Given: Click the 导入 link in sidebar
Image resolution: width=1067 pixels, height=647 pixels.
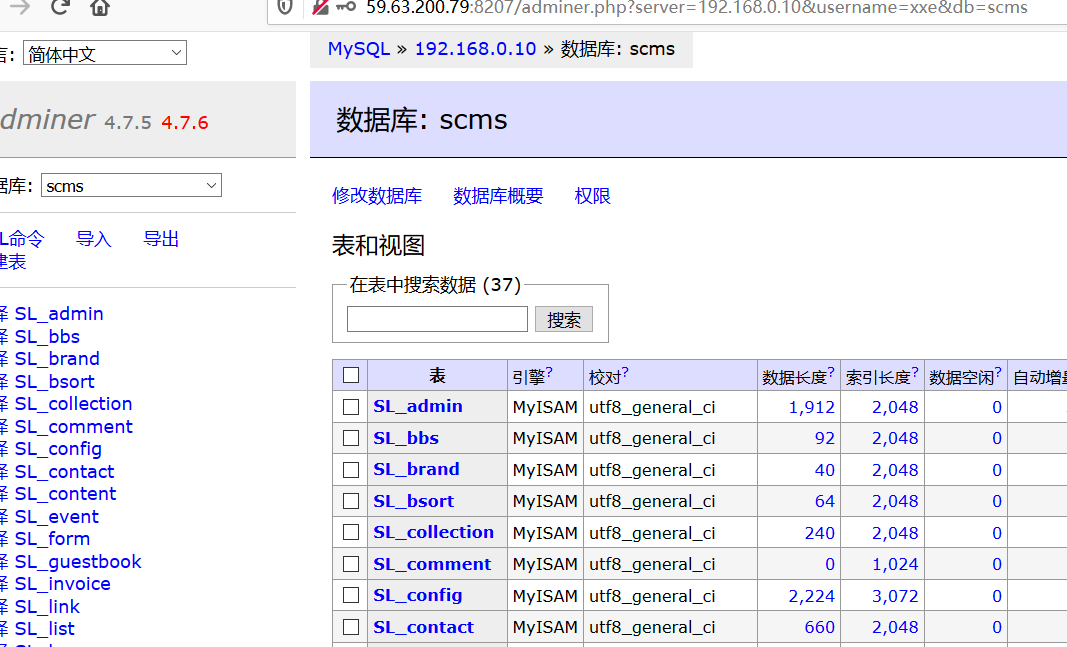Looking at the screenshot, I should (94, 239).
